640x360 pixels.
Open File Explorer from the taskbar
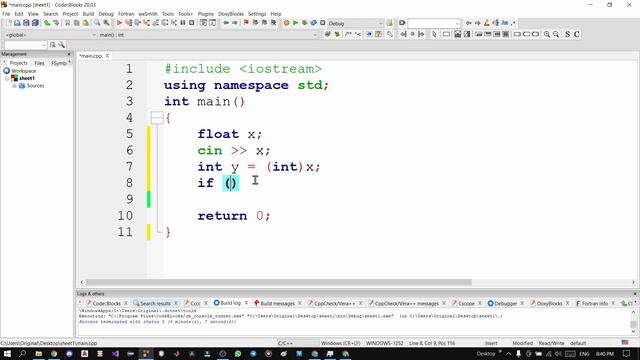pos(38,353)
